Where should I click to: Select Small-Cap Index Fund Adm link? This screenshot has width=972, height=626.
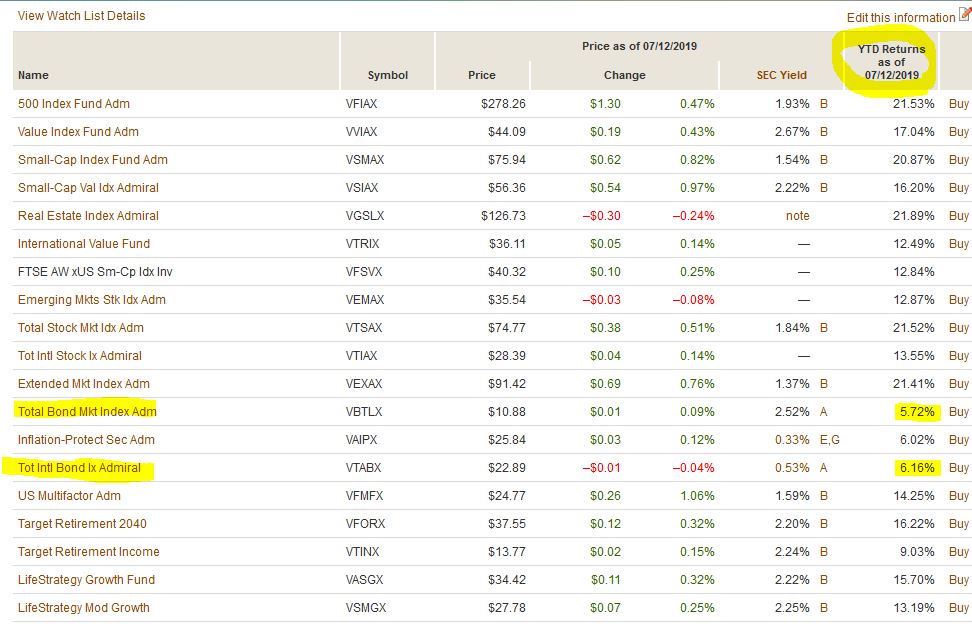click(92, 159)
